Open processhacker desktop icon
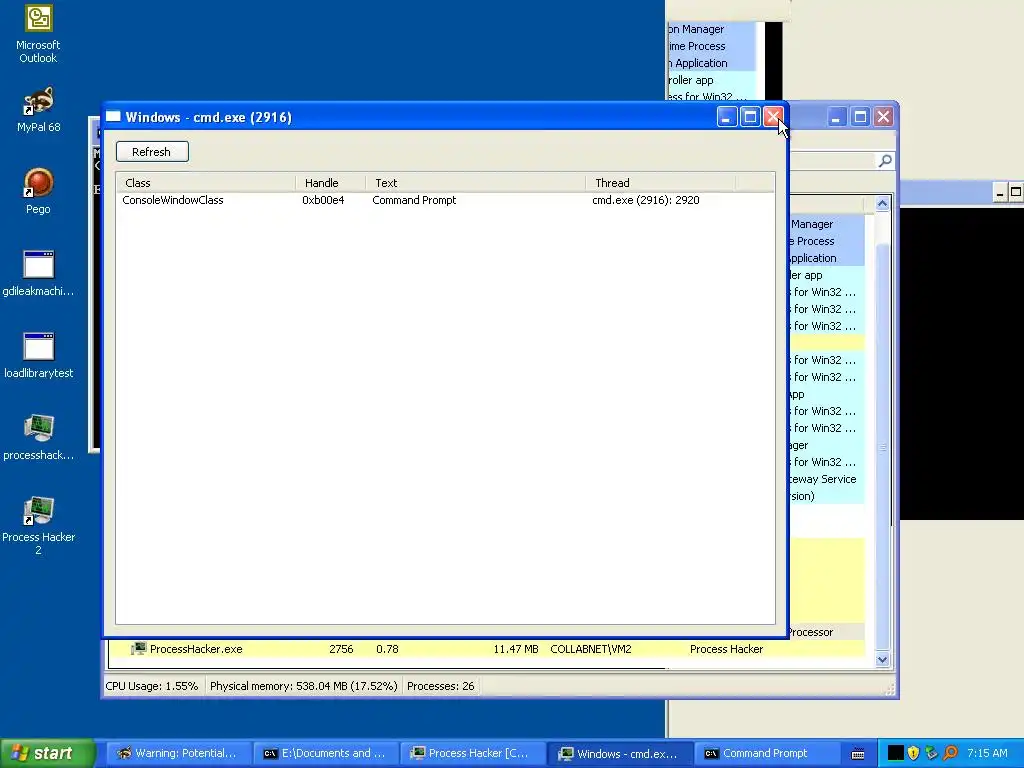 38,438
